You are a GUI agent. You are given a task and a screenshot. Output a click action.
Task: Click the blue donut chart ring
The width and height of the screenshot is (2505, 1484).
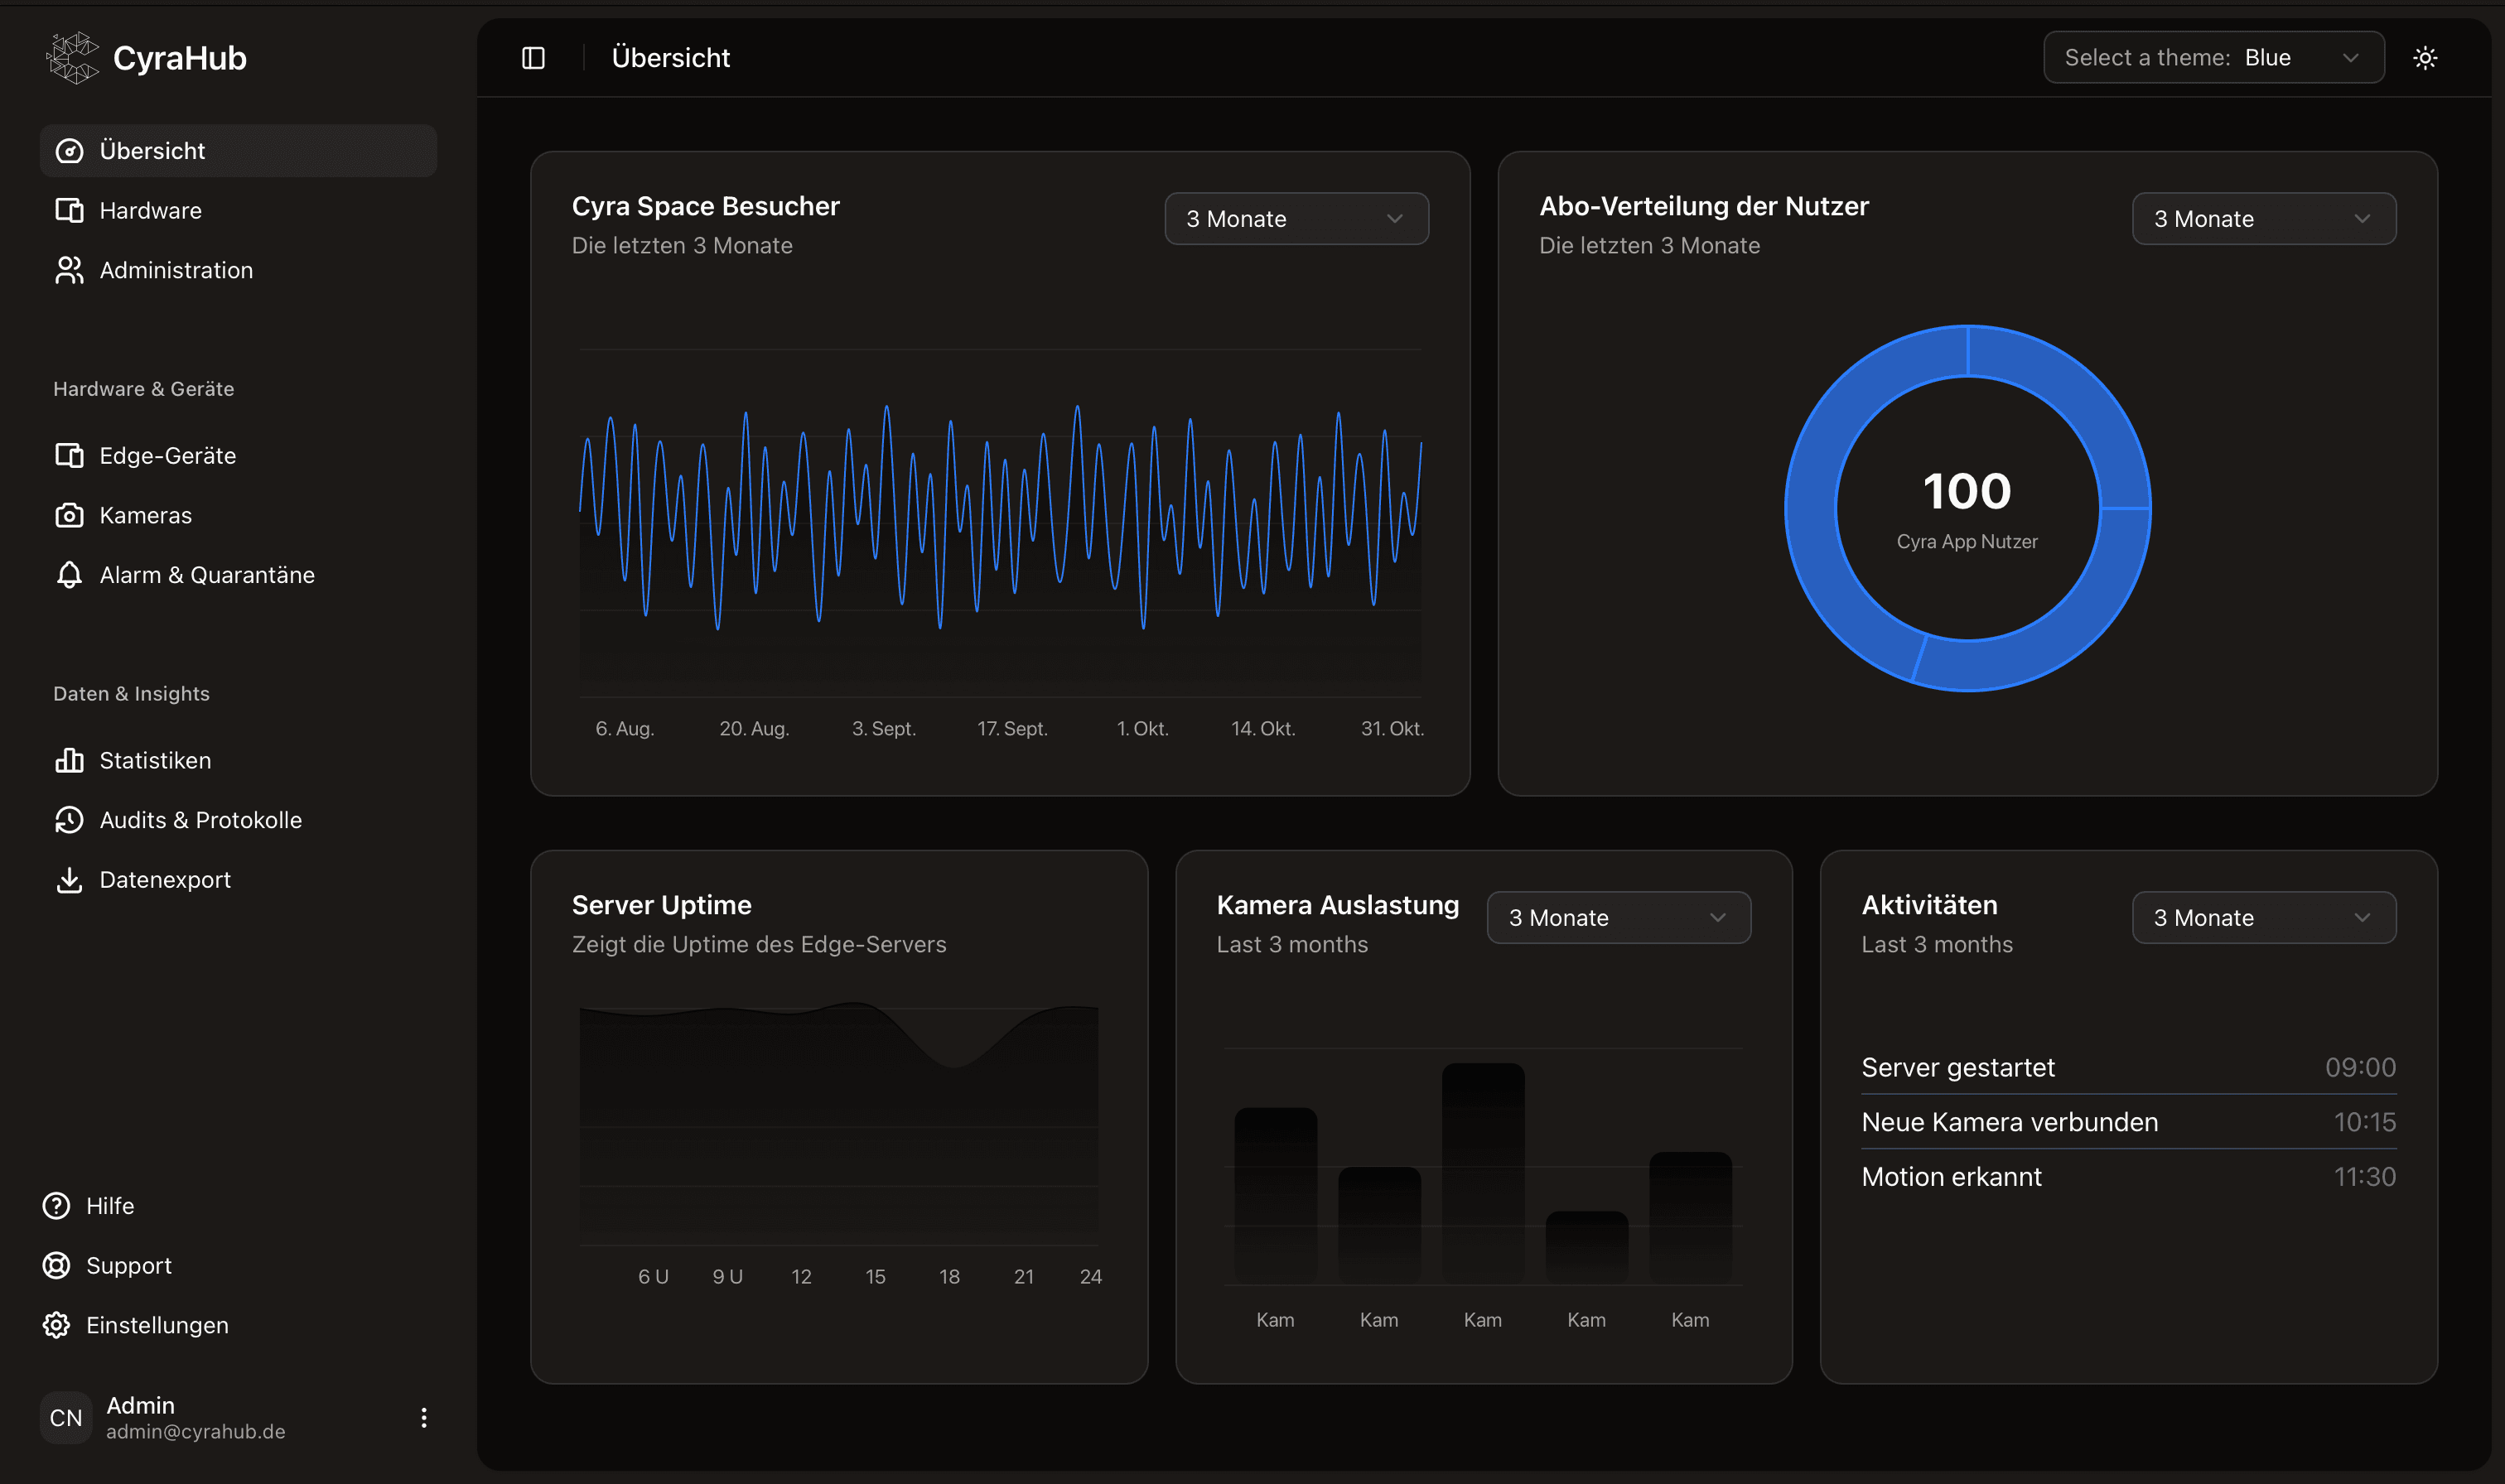[x=1810, y=508]
